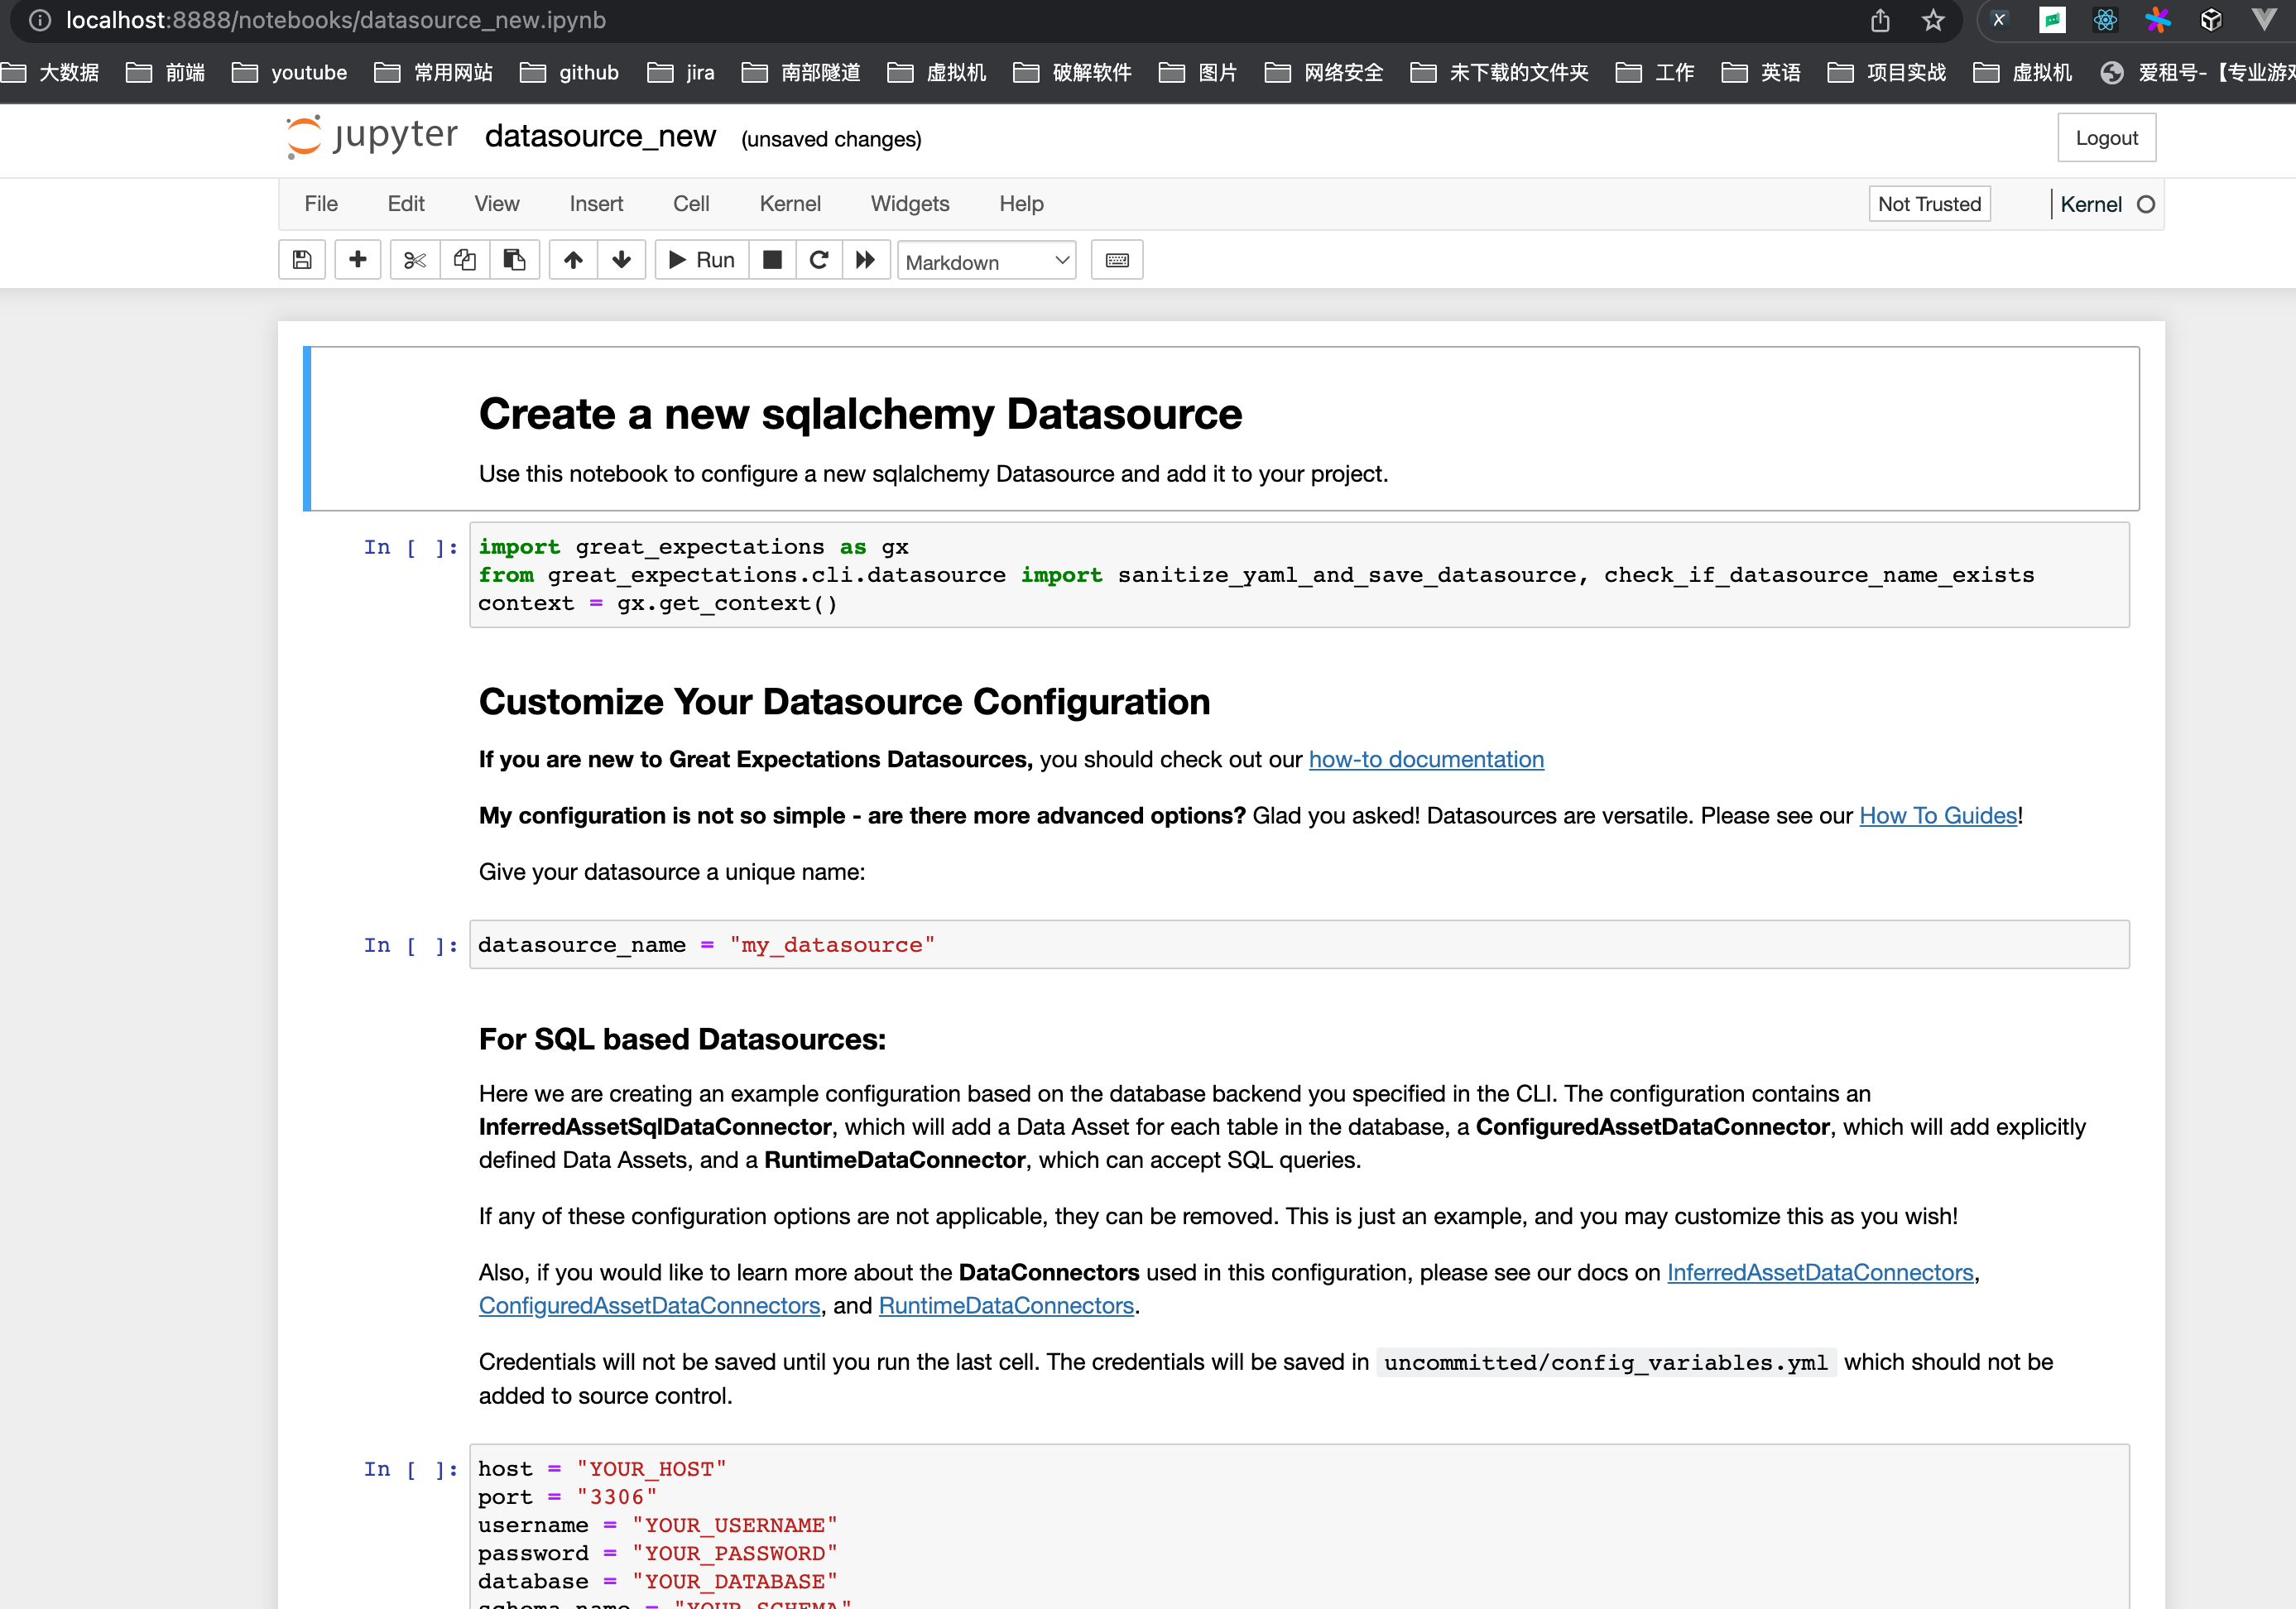Click the address bar URL
This screenshot has width=2296, height=1609.
[x=336, y=20]
